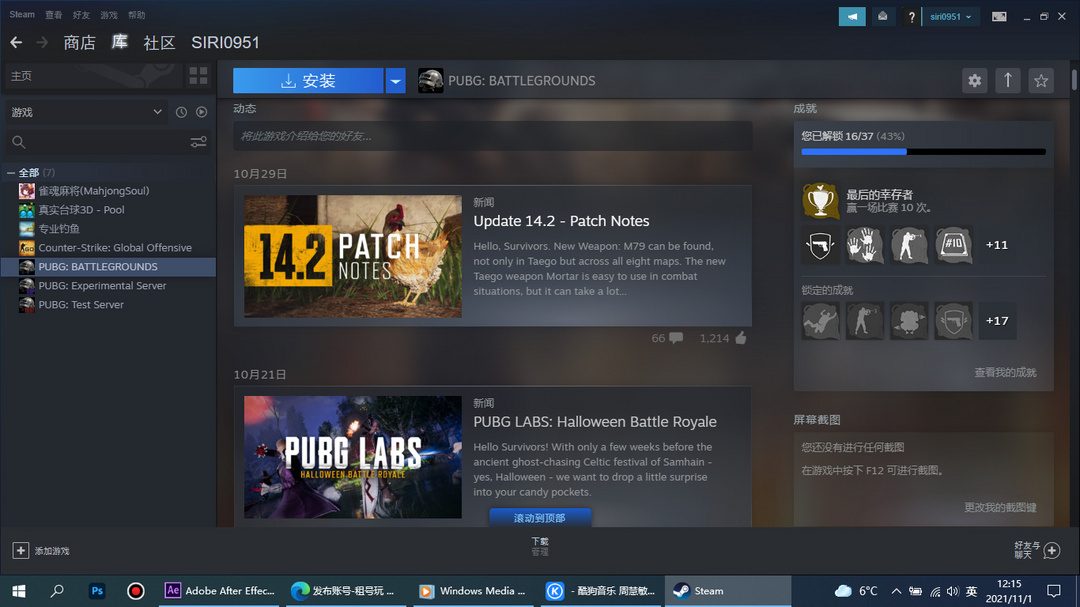Open 14.2 Patch Notes thumbnail image
Image resolution: width=1080 pixels, height=607 pixels.
point(353,256)
